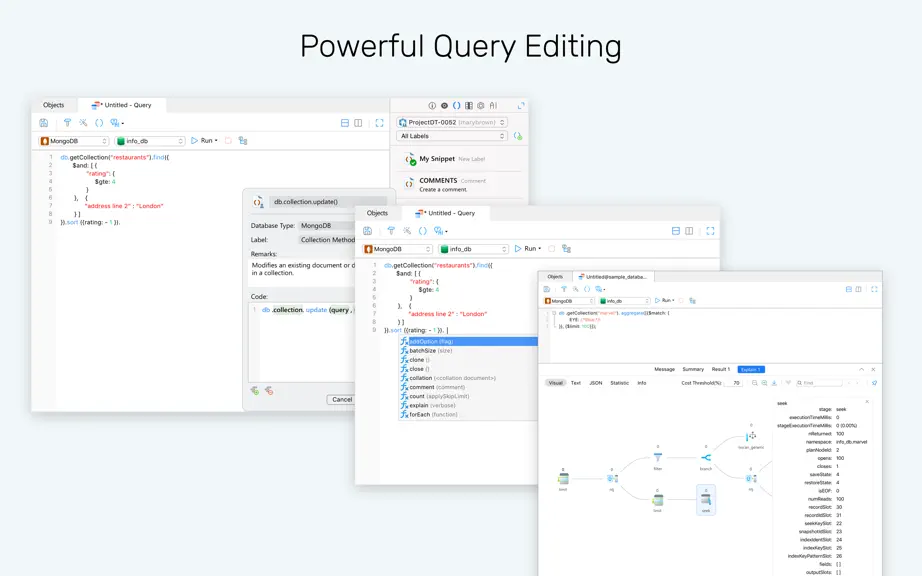Switch explain view to the Visual mode
This screenshot has height=576, width=922.
coord(556,383)
